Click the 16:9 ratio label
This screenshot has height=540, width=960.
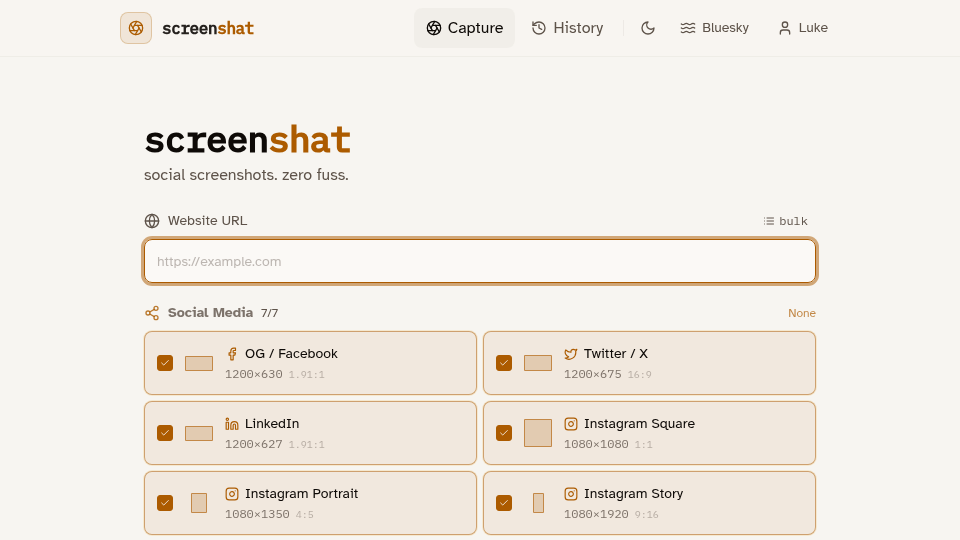(639, 375)
